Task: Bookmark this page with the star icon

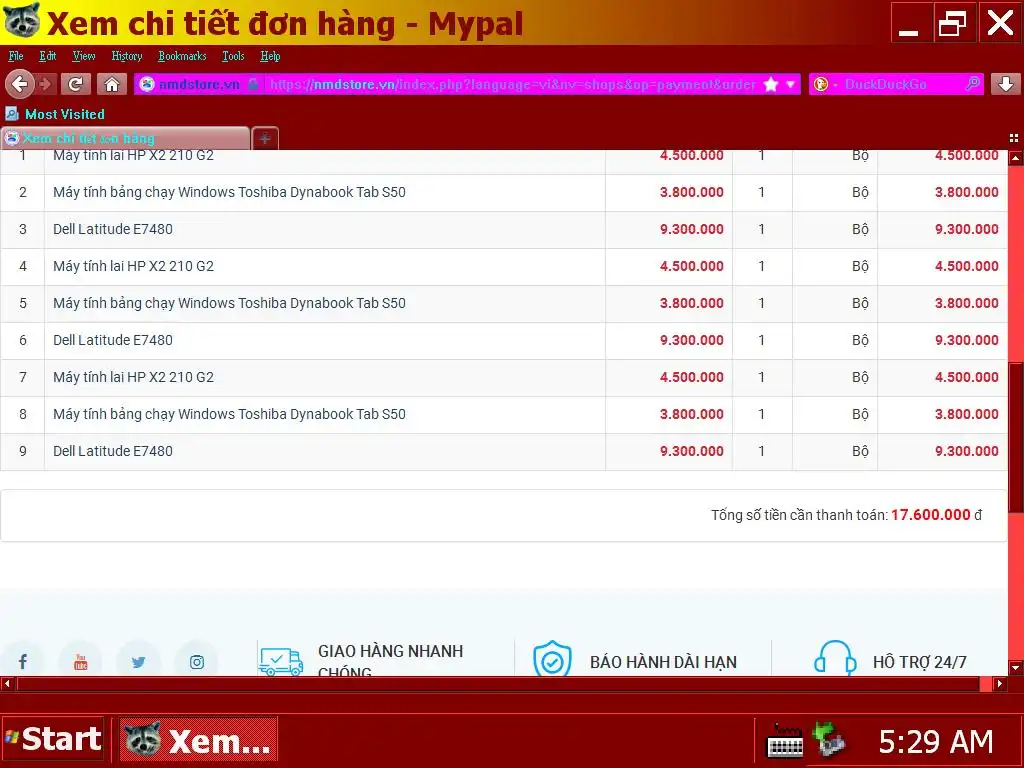Action: pyautogui.click(x=771, y=84)
